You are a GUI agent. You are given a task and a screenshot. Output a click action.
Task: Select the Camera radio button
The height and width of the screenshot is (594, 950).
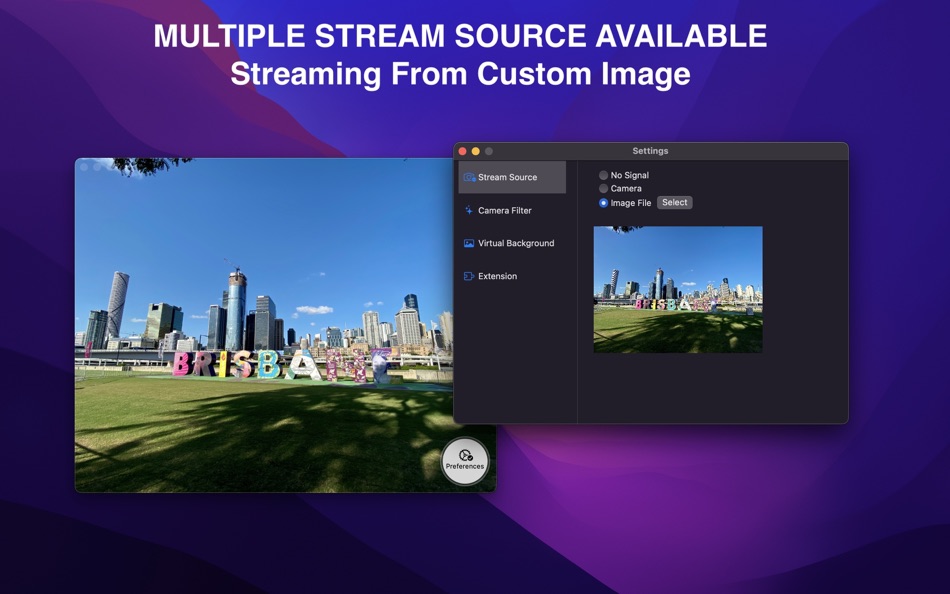pyautogui.click(x=603, y=189)
